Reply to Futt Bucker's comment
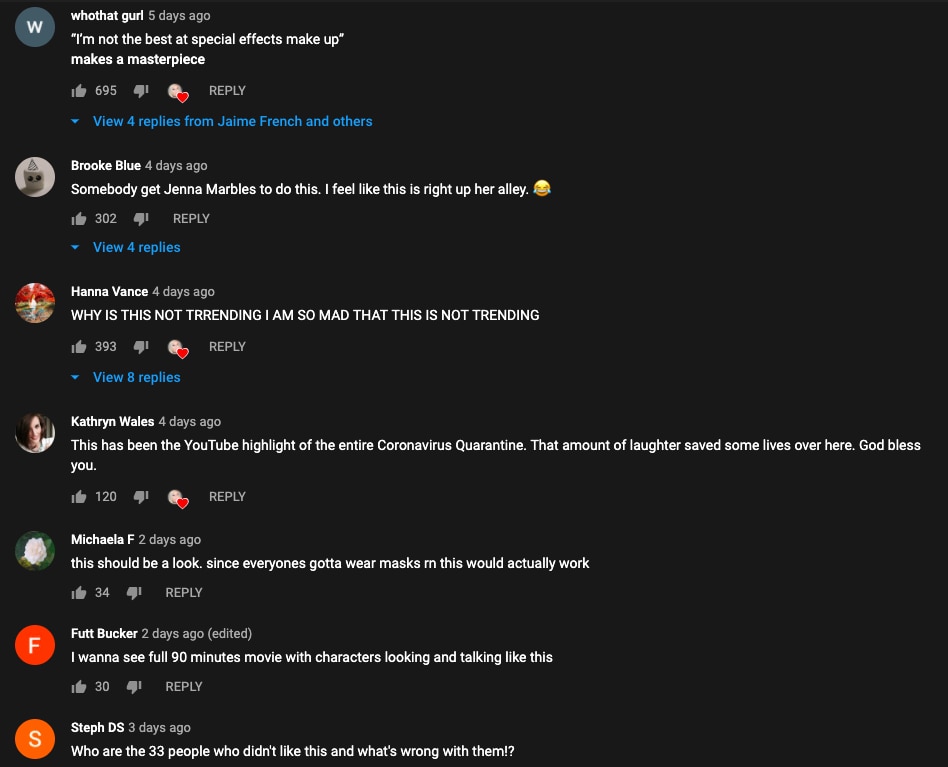 click(184, 687)
